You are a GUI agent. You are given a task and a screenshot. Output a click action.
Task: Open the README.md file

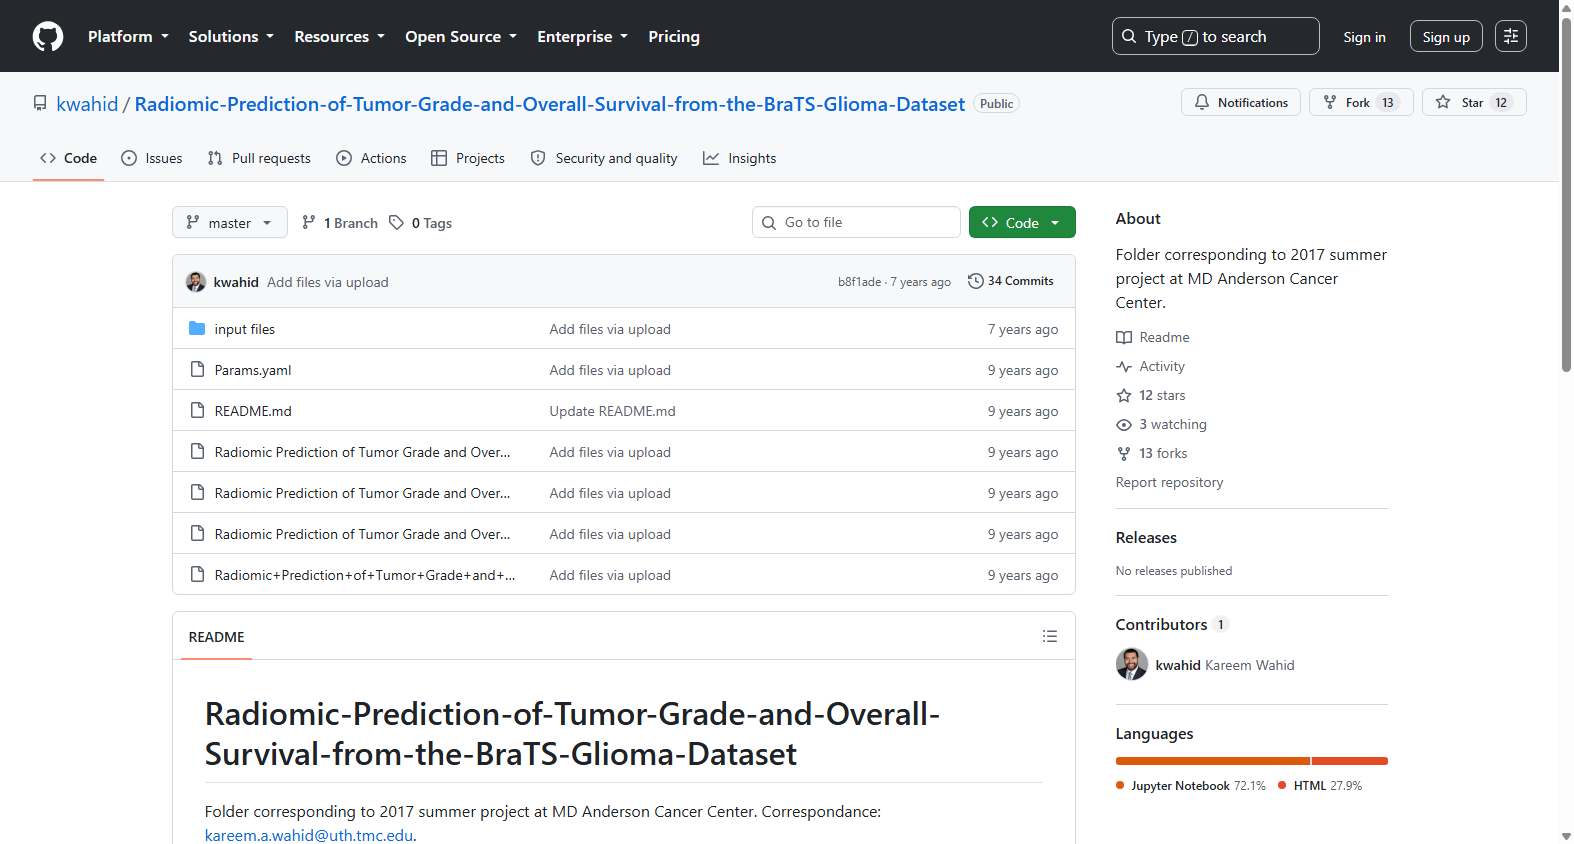[x=253, y=411]
